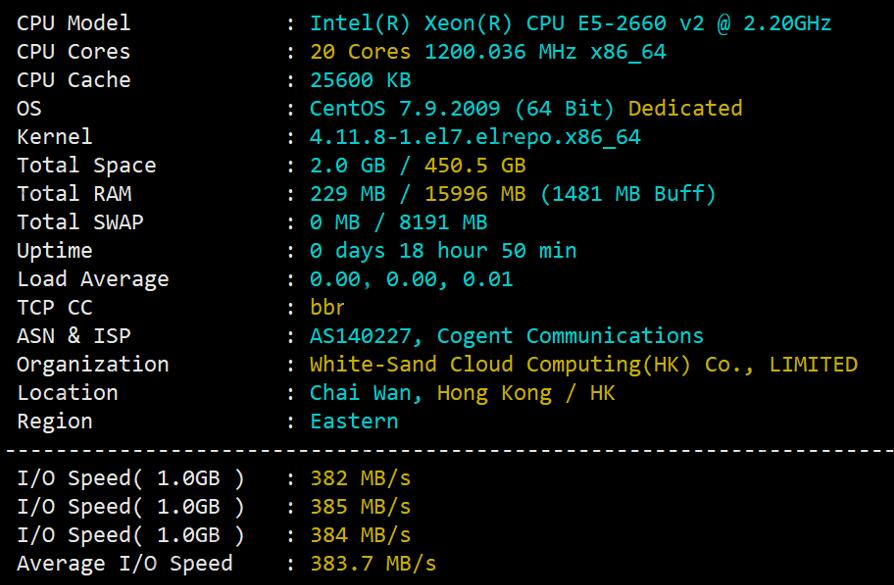The image size is (894, 585).
Task: Click the '450.5 GB' total space value
Action: (475, 165)
